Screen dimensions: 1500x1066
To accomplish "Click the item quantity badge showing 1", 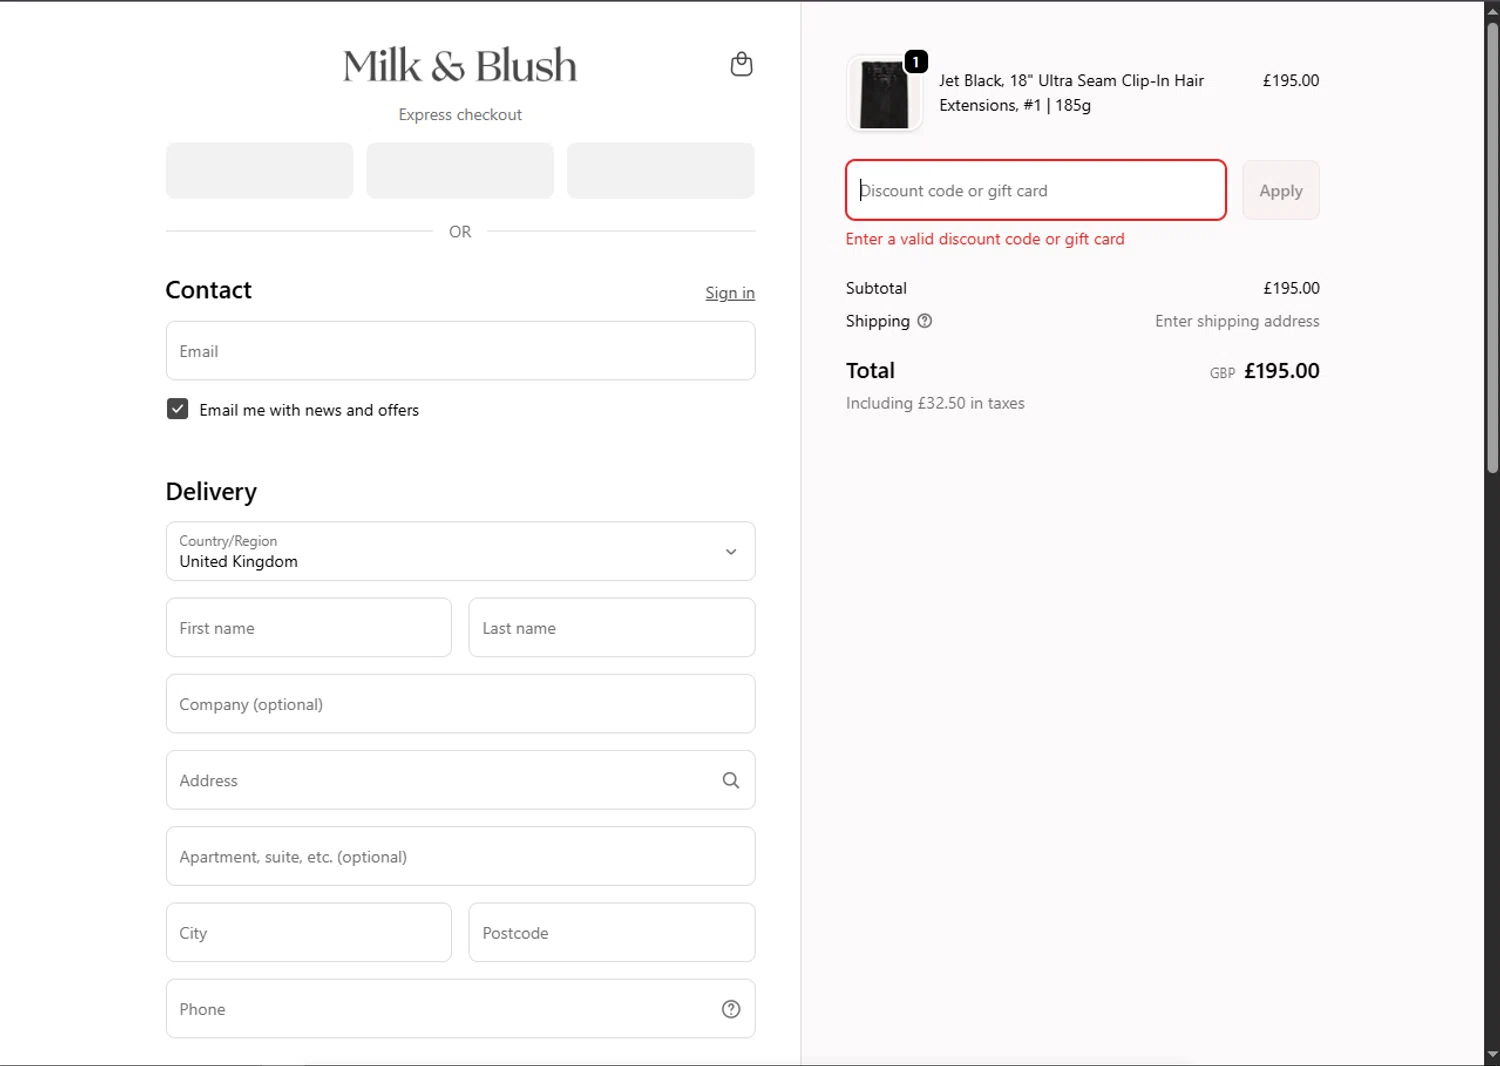I will (916, 62).
